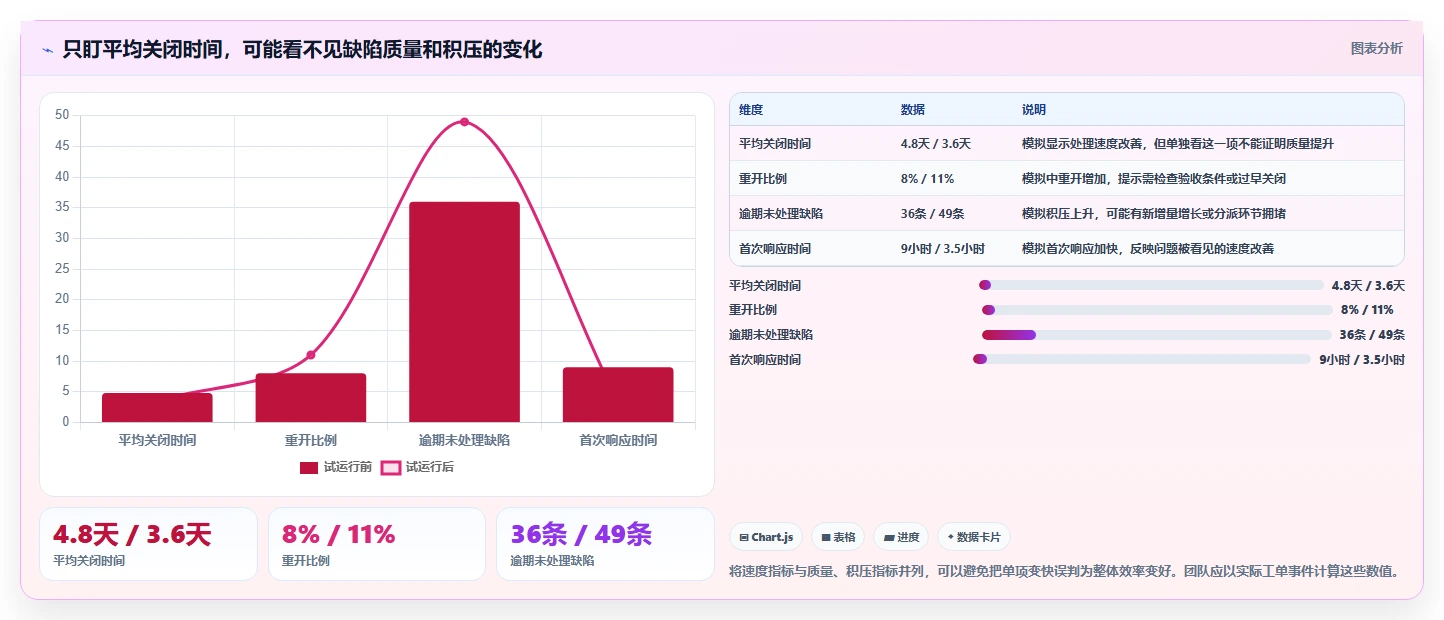1444x620 pixels.
Task: Click the 图表分析 label in header
Action: click(x=1376, y=48)
